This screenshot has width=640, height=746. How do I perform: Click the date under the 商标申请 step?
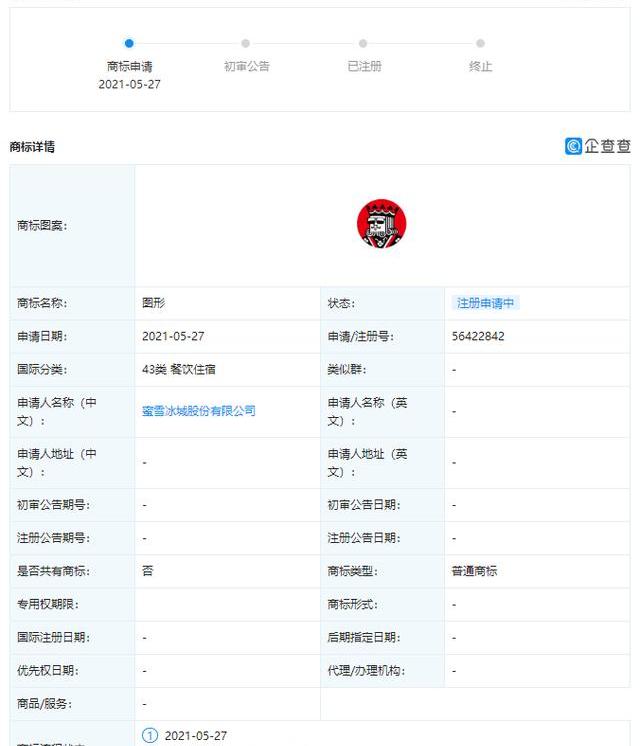pyautogui.click(x=129, y=84)
